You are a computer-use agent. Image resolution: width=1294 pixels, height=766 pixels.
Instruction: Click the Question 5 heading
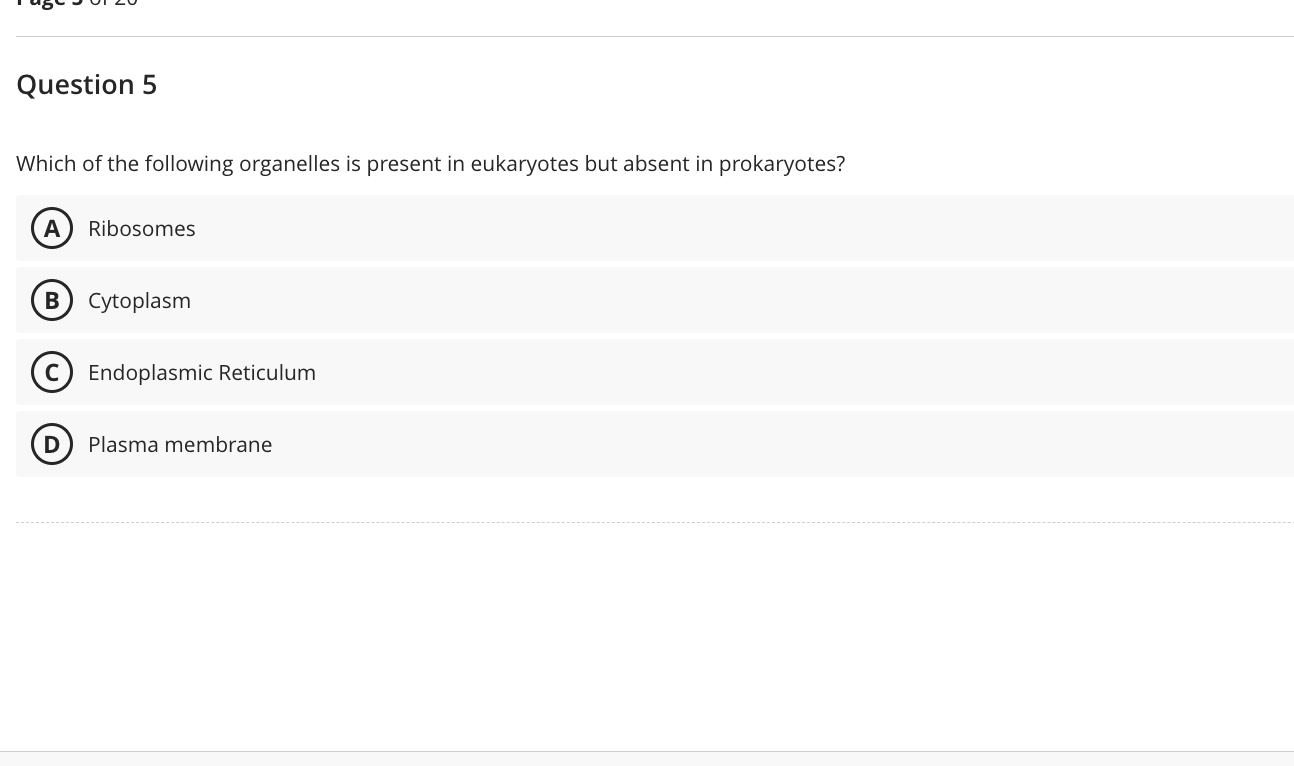tap(86, 84)
